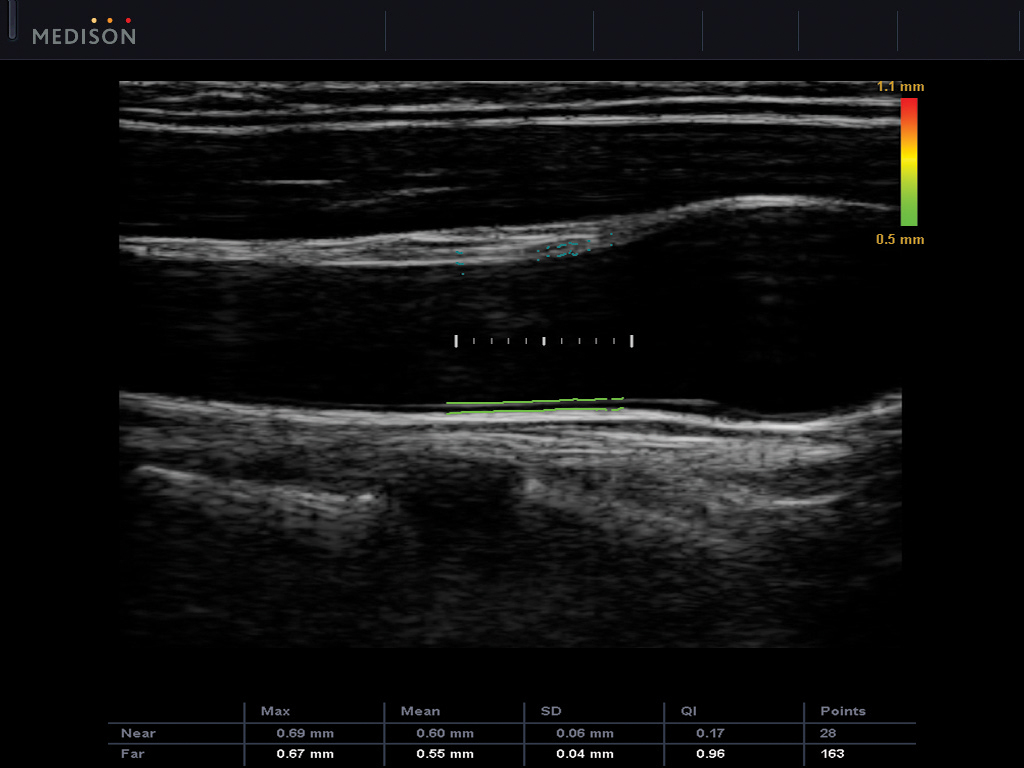Select the Far row label
The image size is (1024, 768).
point(133,754)
